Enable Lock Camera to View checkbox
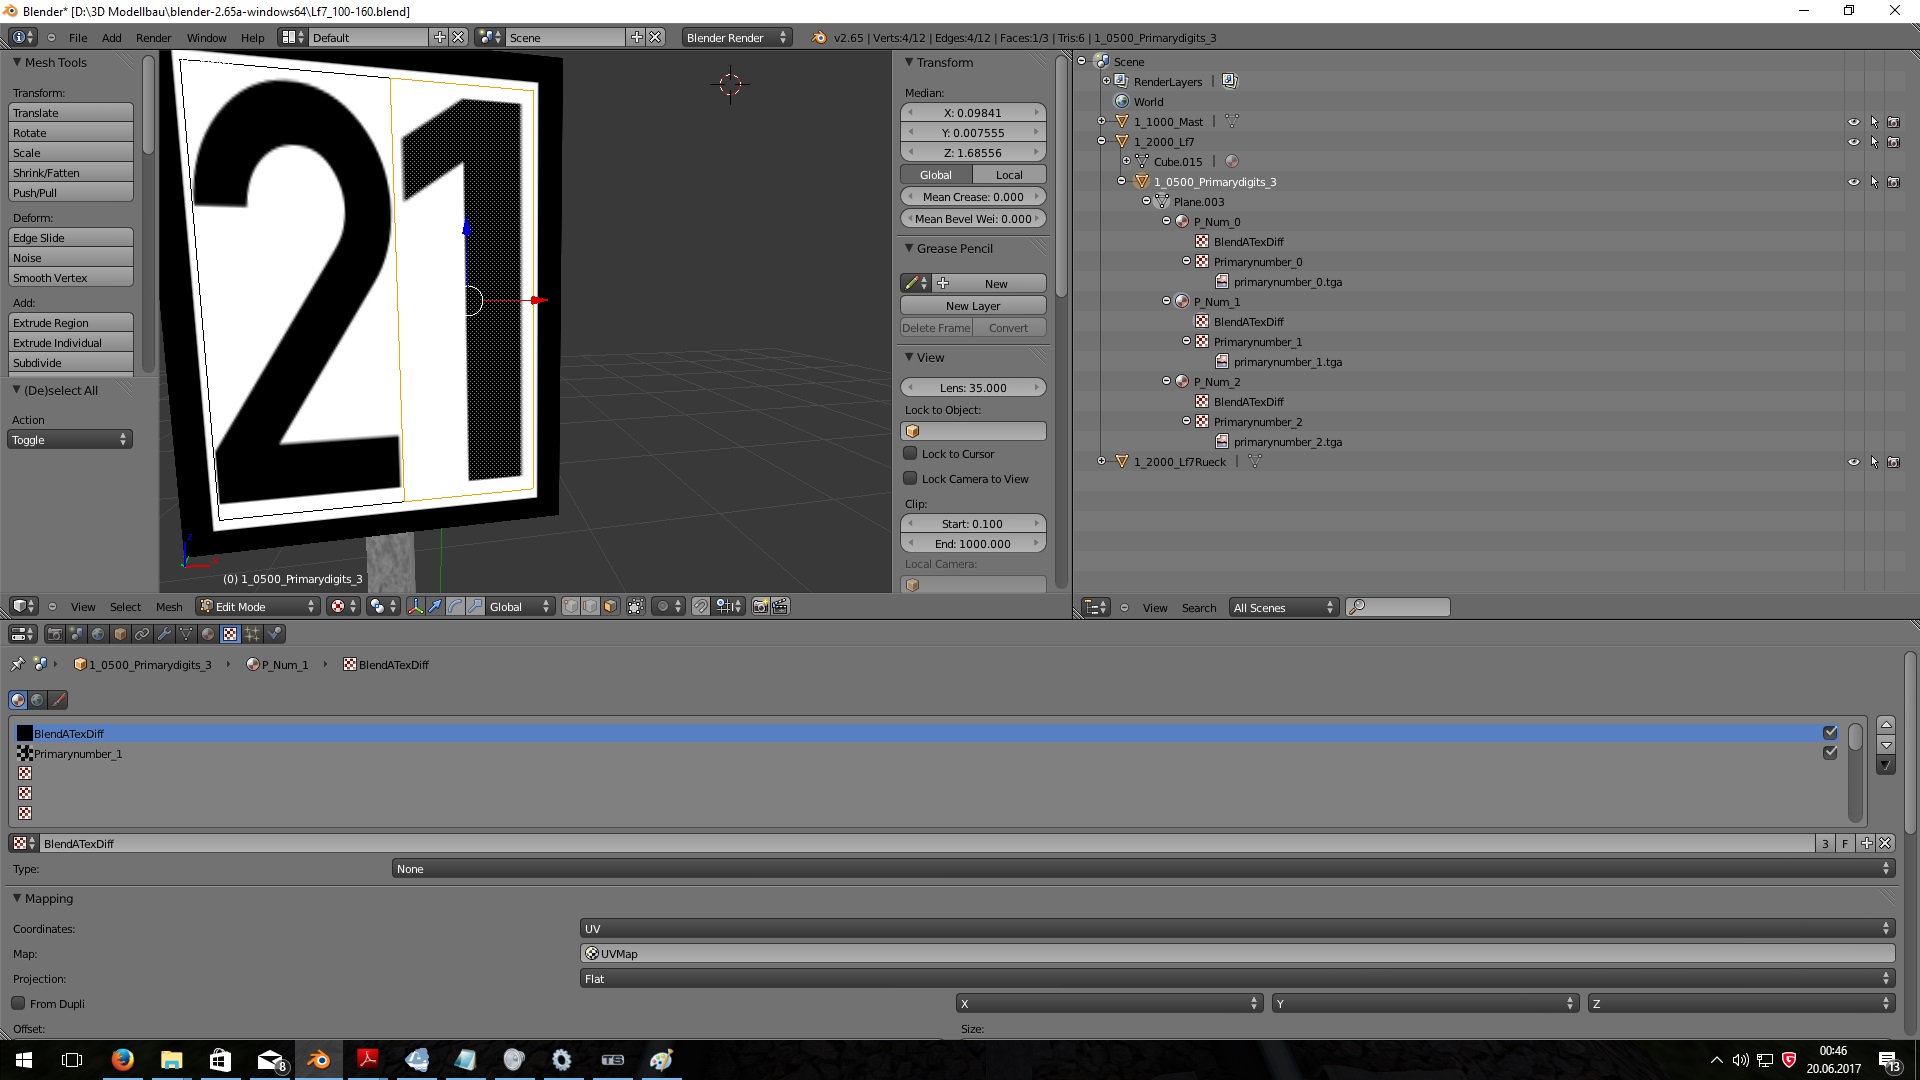 910,479
